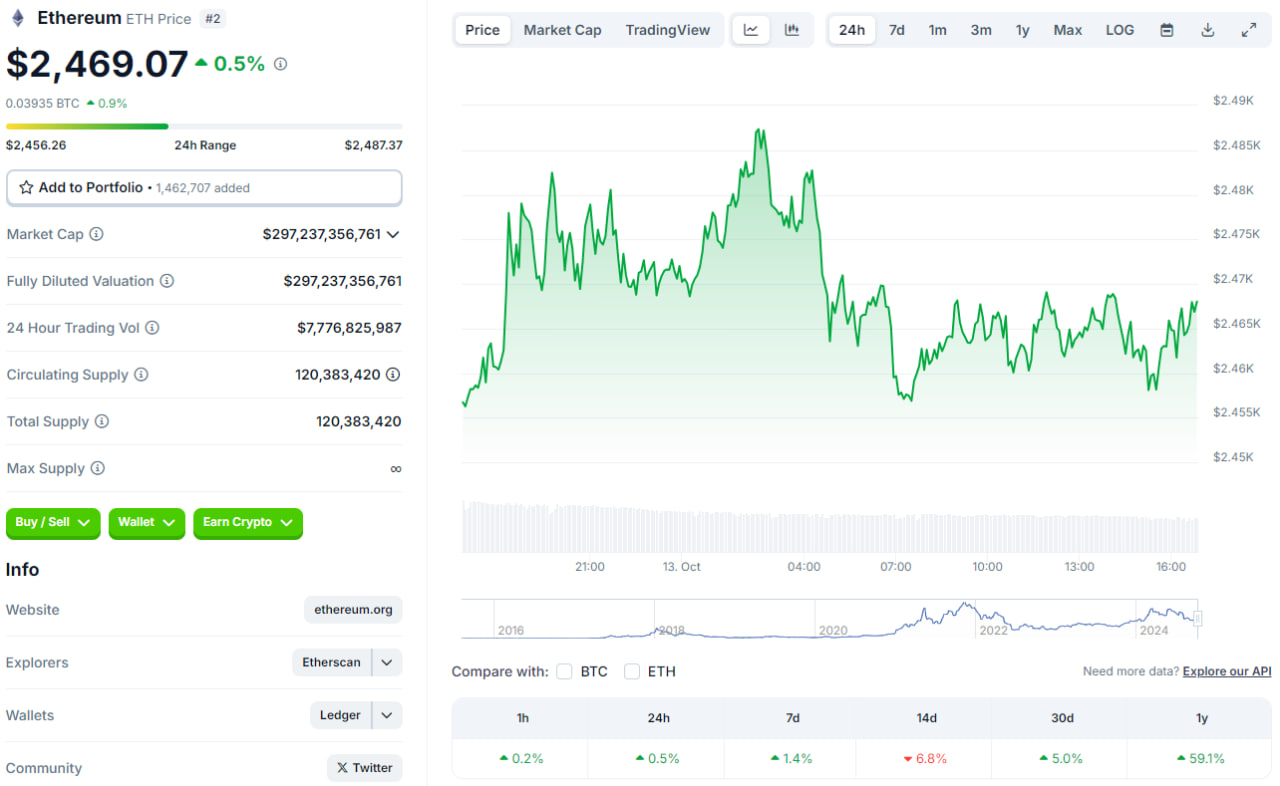Select the TradingView tab
The image size is (1280, 786).
(x=668, y=30)
